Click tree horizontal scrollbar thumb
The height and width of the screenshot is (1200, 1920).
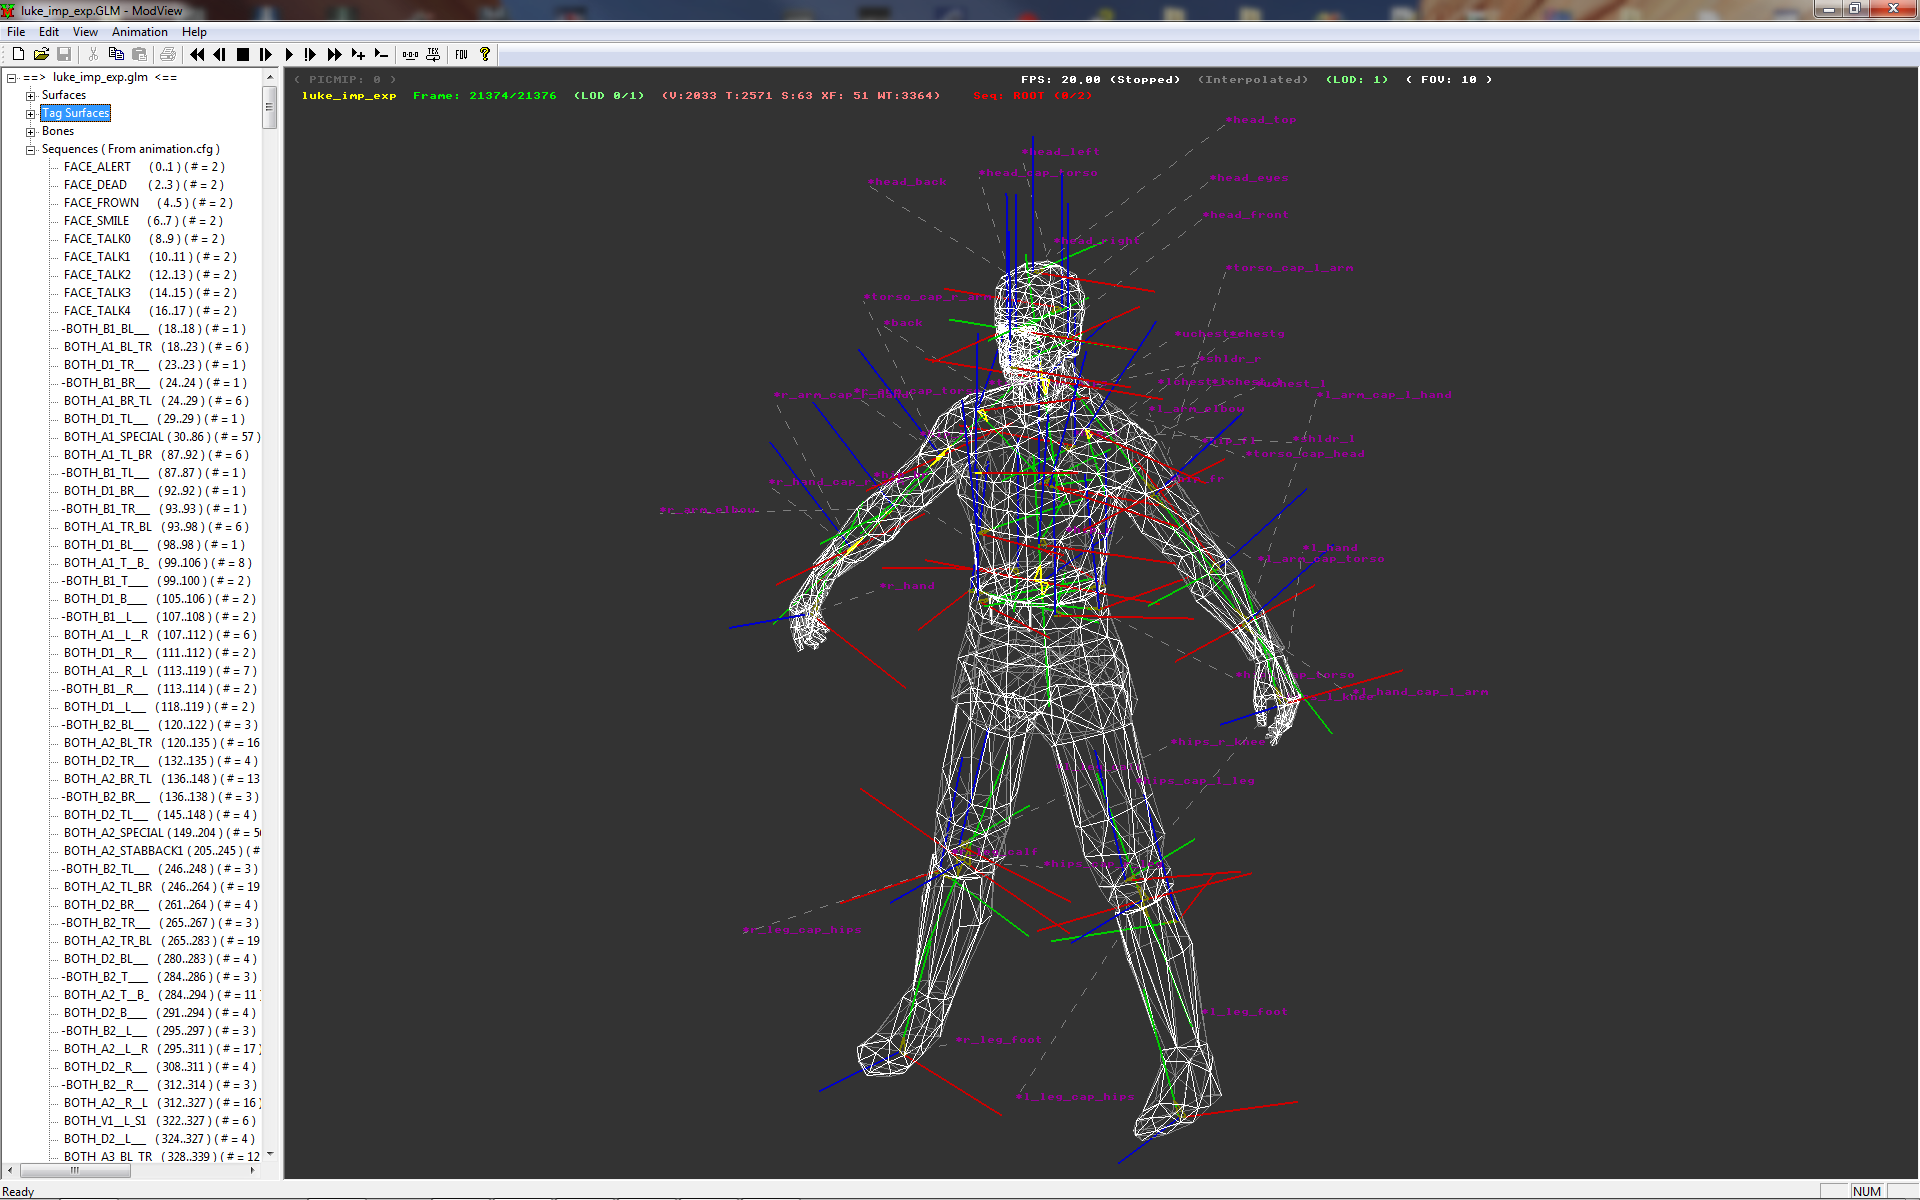(75, 1170)
